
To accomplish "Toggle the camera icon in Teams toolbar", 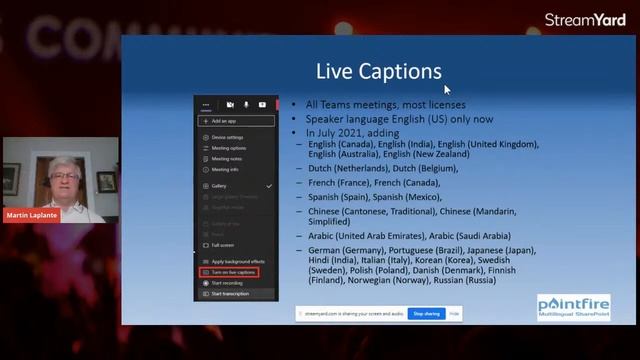I will [x=230, y=105].
